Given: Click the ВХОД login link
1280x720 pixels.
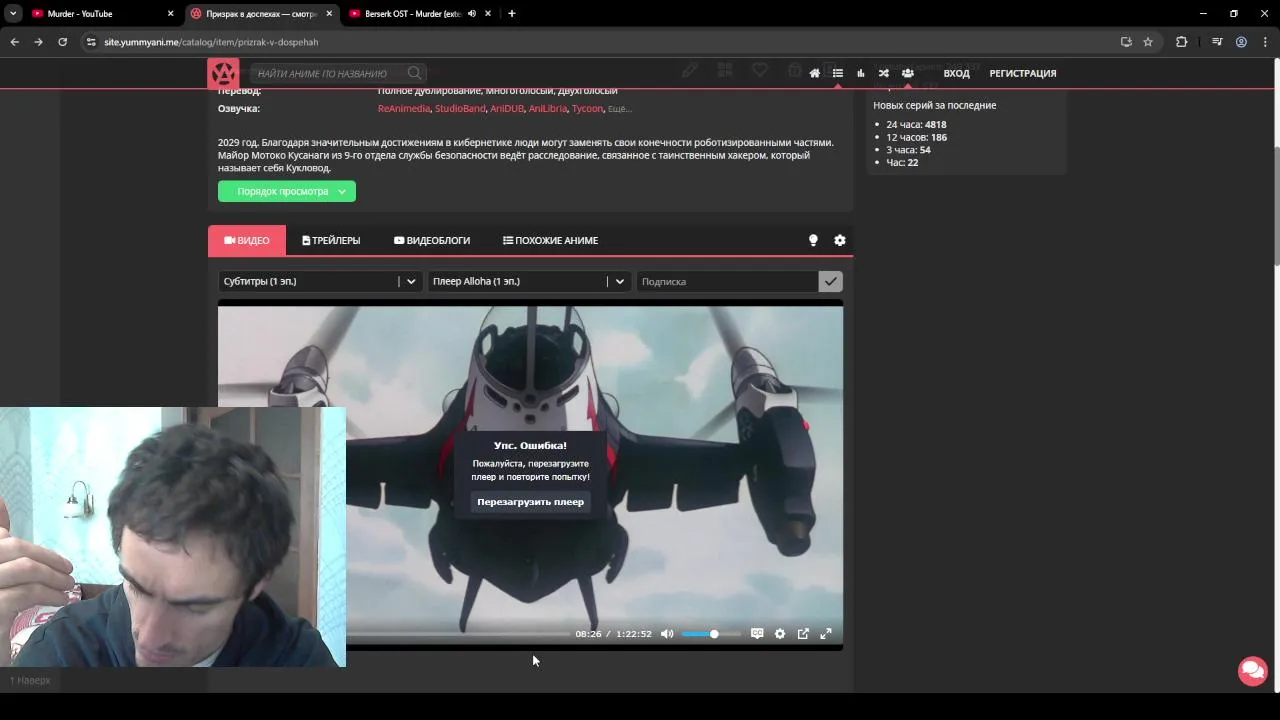Looking at the screenshot, I should click(956, 73).
